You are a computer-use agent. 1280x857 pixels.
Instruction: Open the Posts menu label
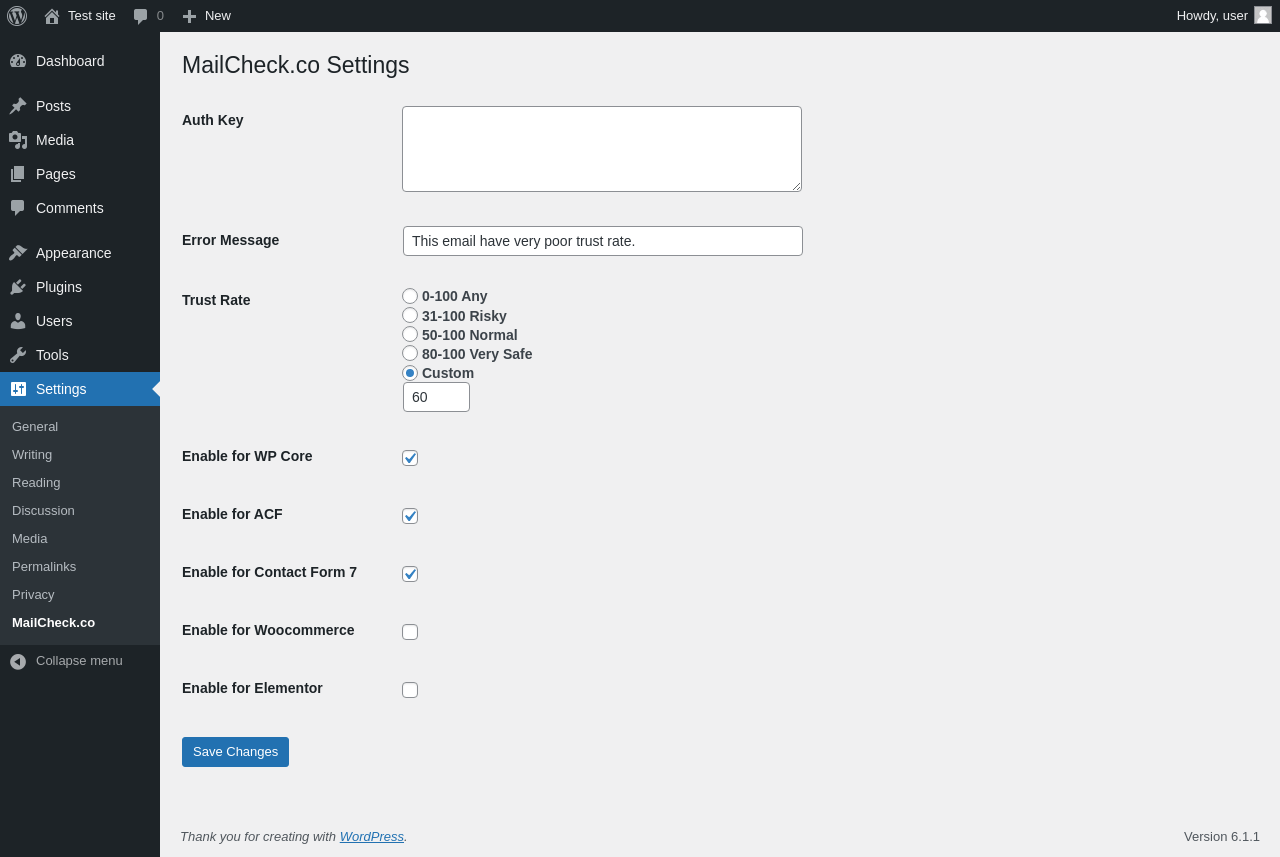(53, 106)
